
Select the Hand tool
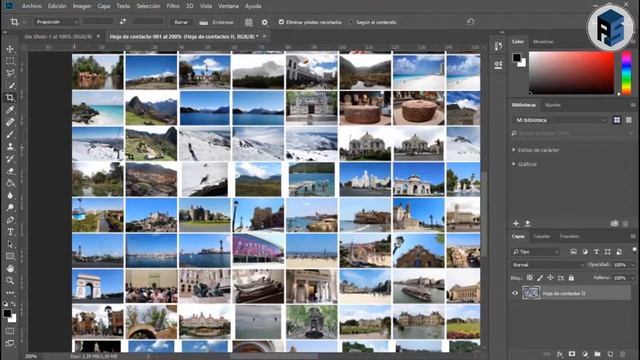(10, 268)
